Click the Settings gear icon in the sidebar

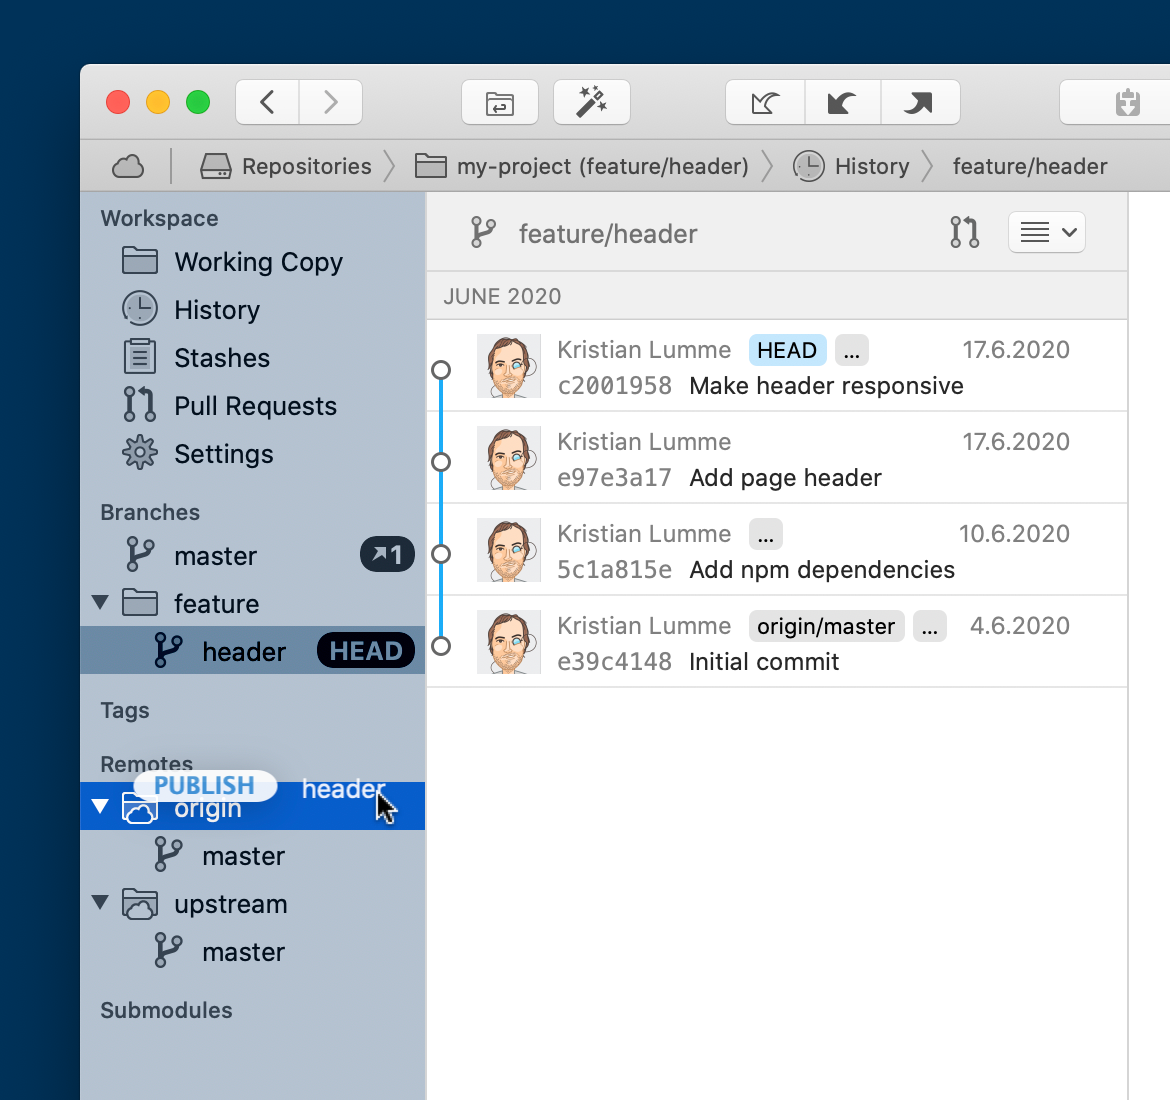click(140, 453)
